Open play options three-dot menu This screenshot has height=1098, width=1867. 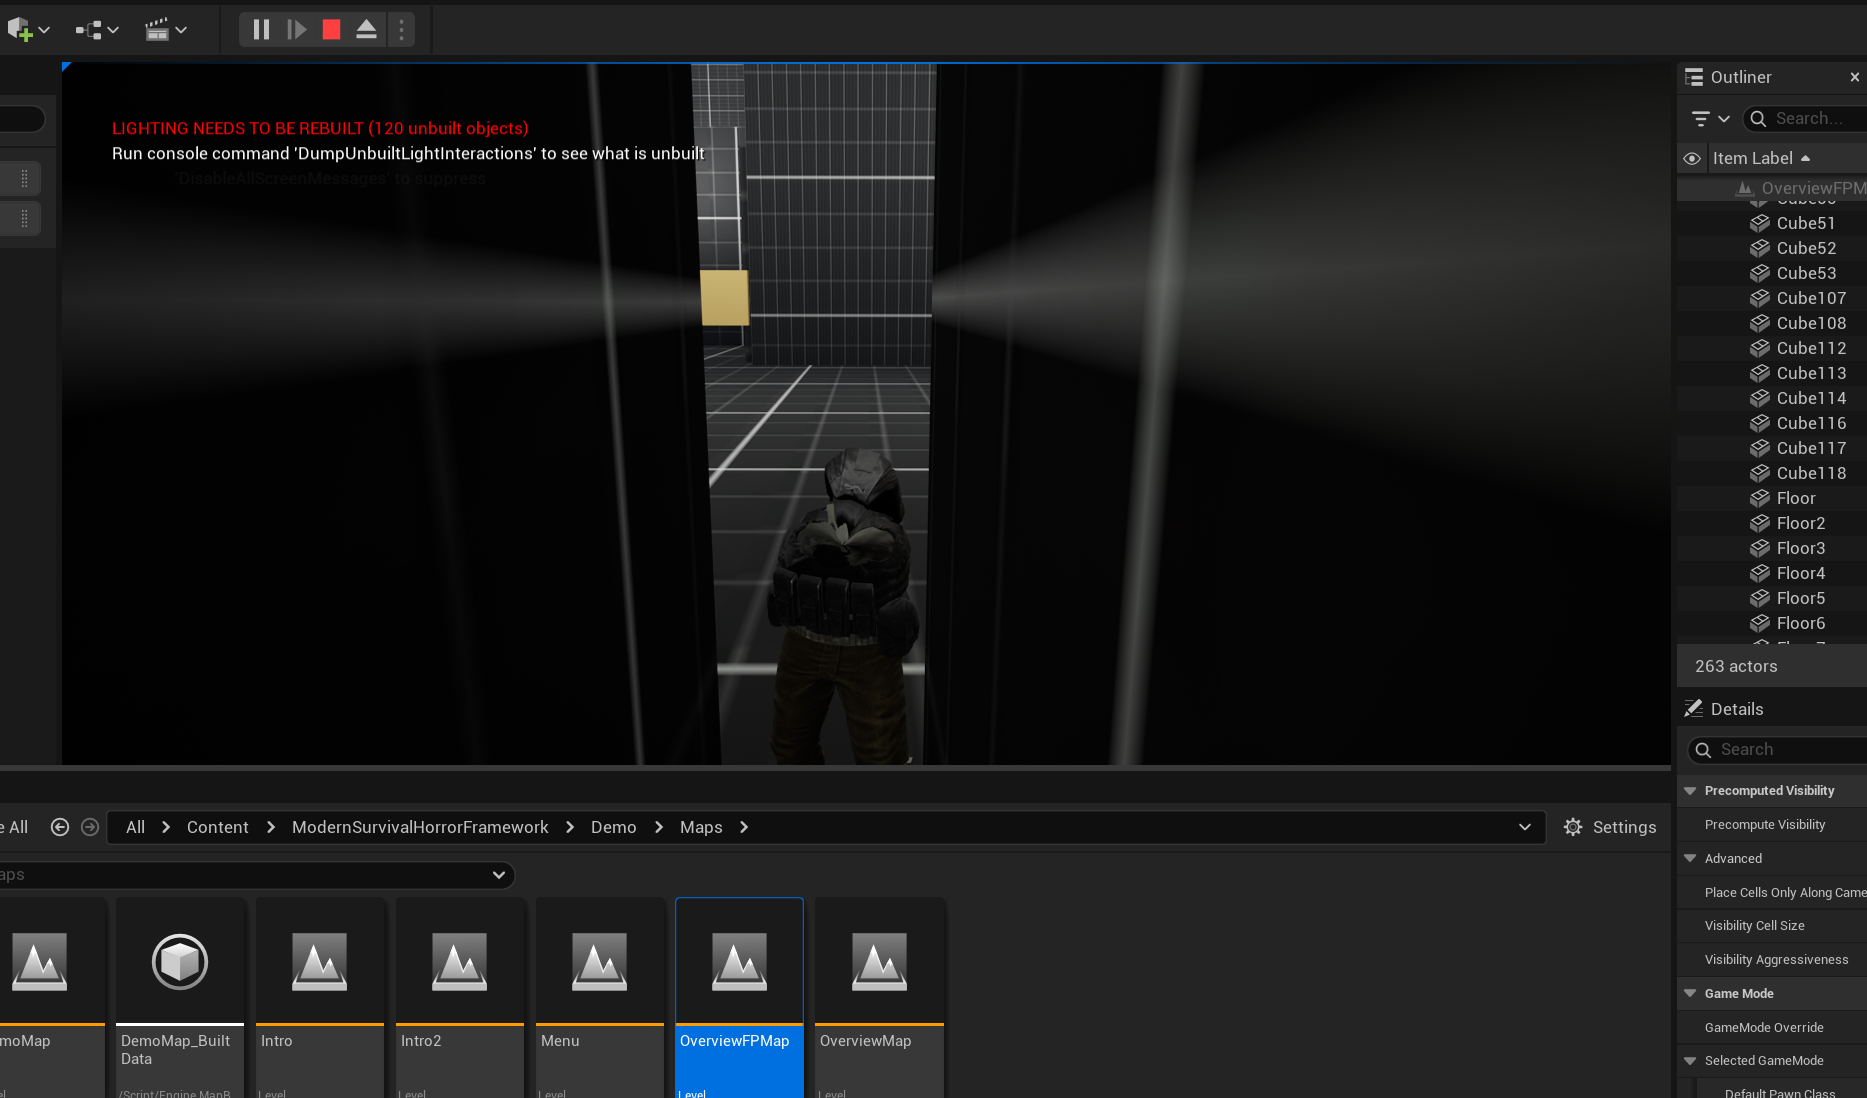401,30
